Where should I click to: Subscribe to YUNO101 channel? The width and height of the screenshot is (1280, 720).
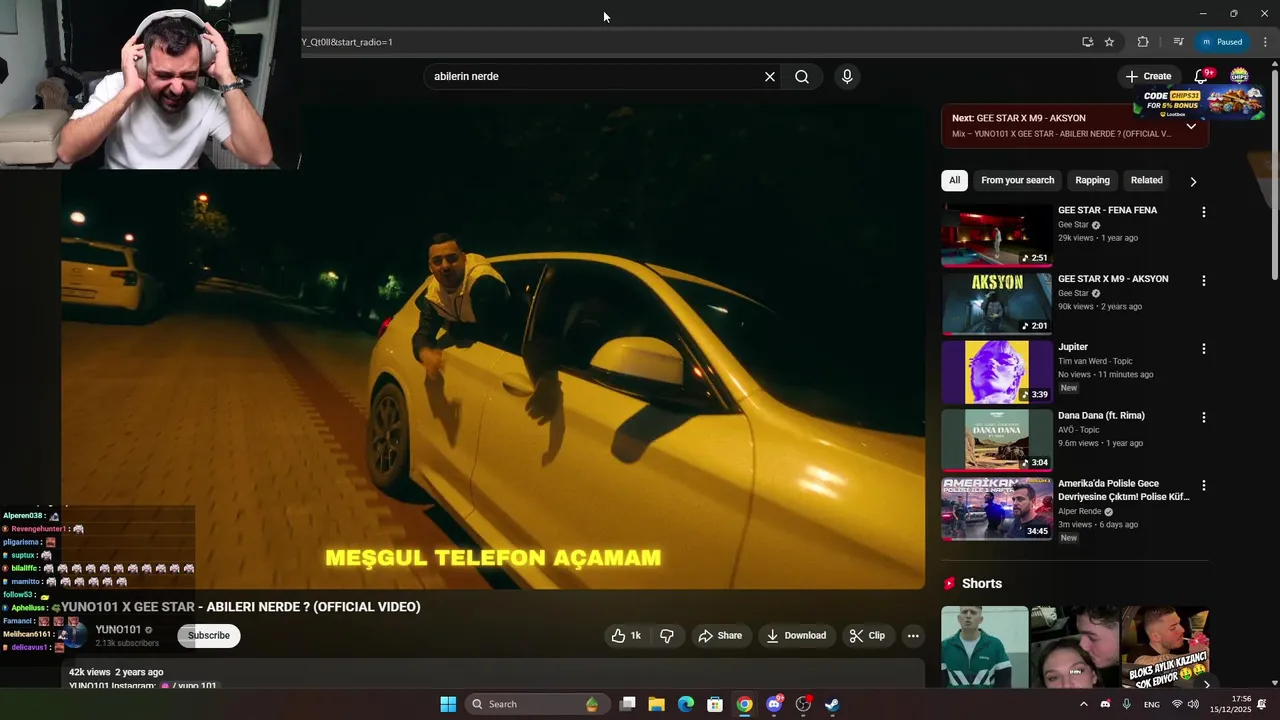click(209, 636)
